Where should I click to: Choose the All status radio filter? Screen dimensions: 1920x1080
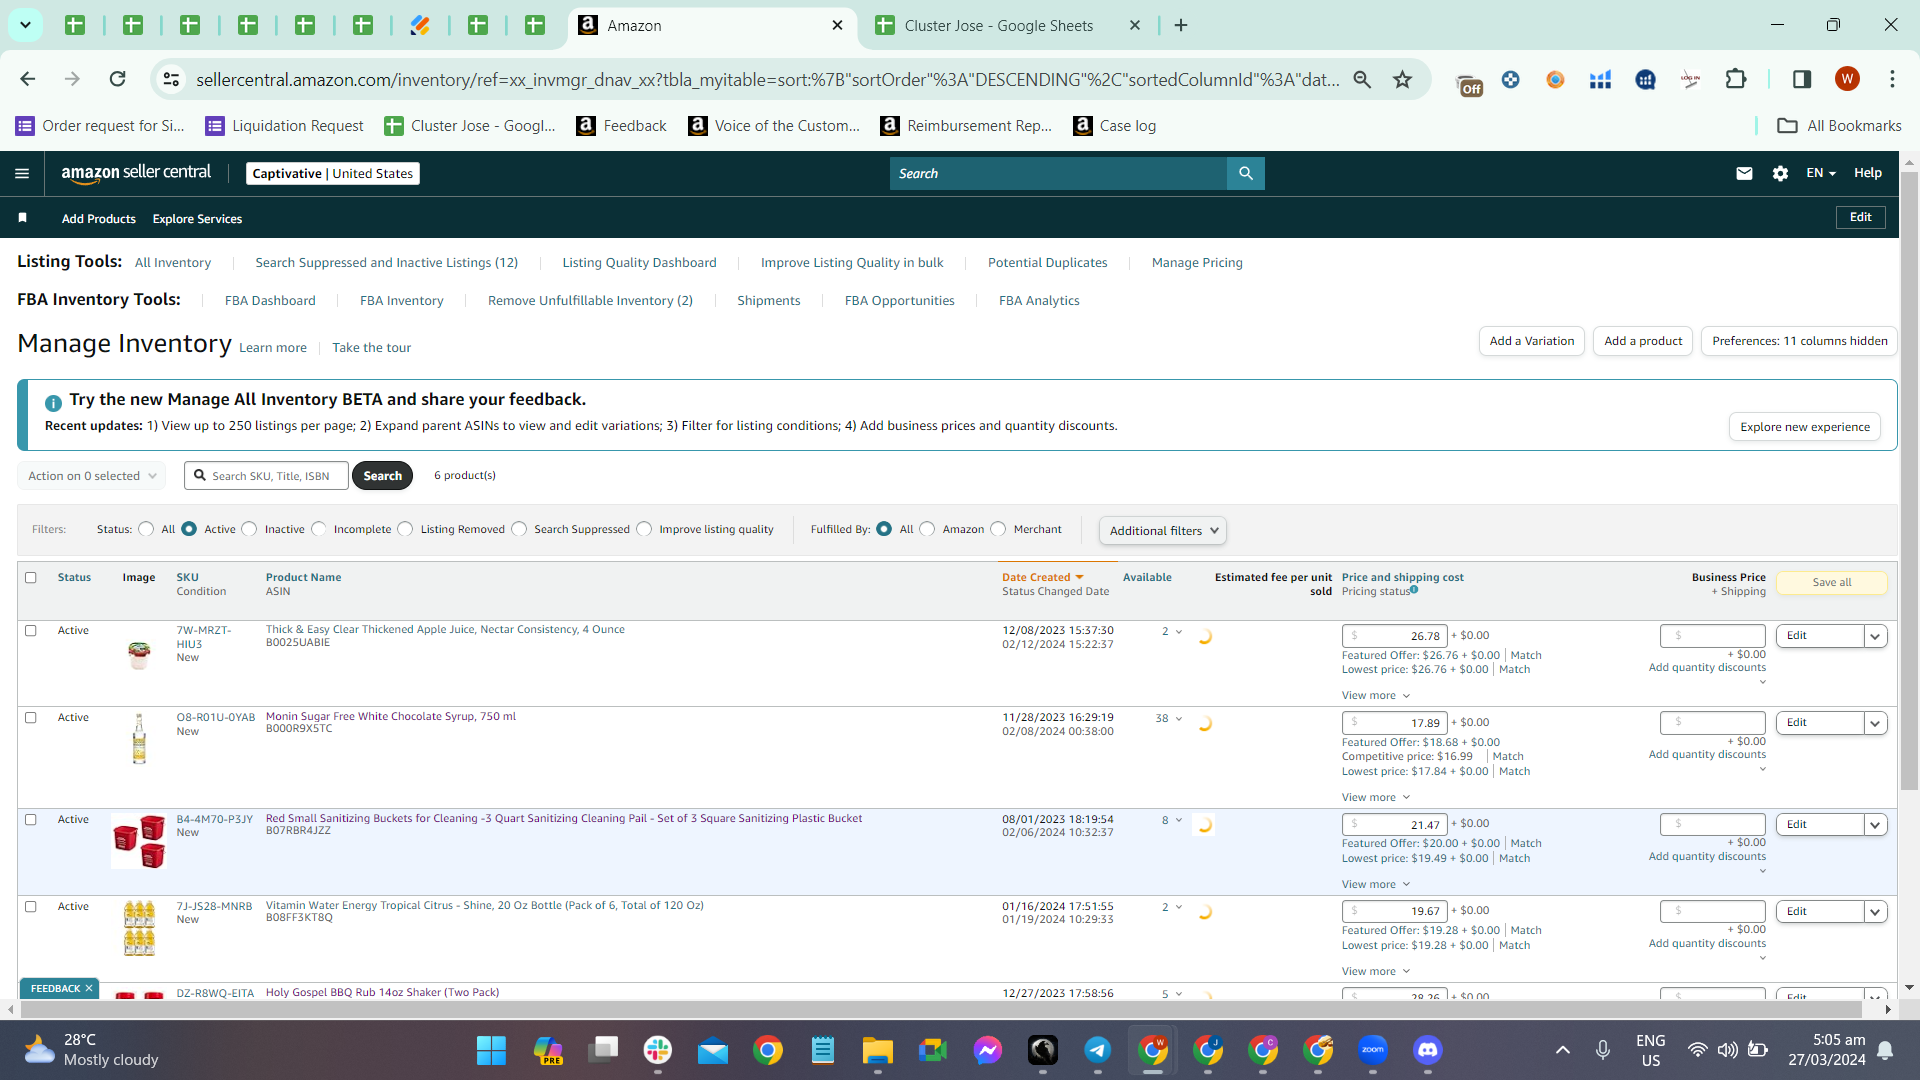click(146, 529)
